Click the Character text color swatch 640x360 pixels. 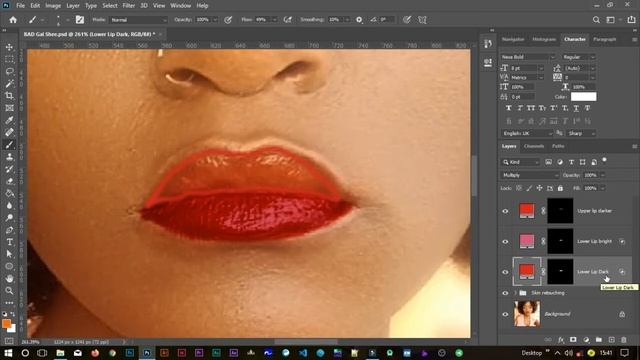tap(583, 97)
